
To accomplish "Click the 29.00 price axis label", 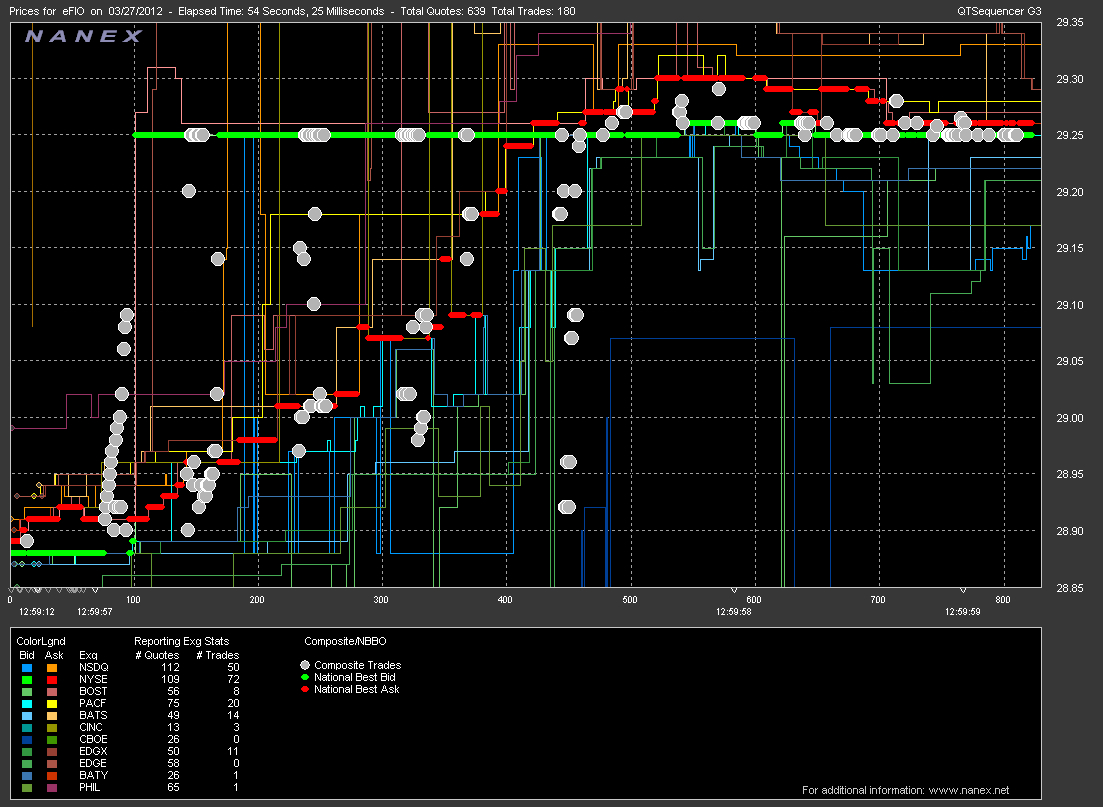I will [x=1069, y=418].
